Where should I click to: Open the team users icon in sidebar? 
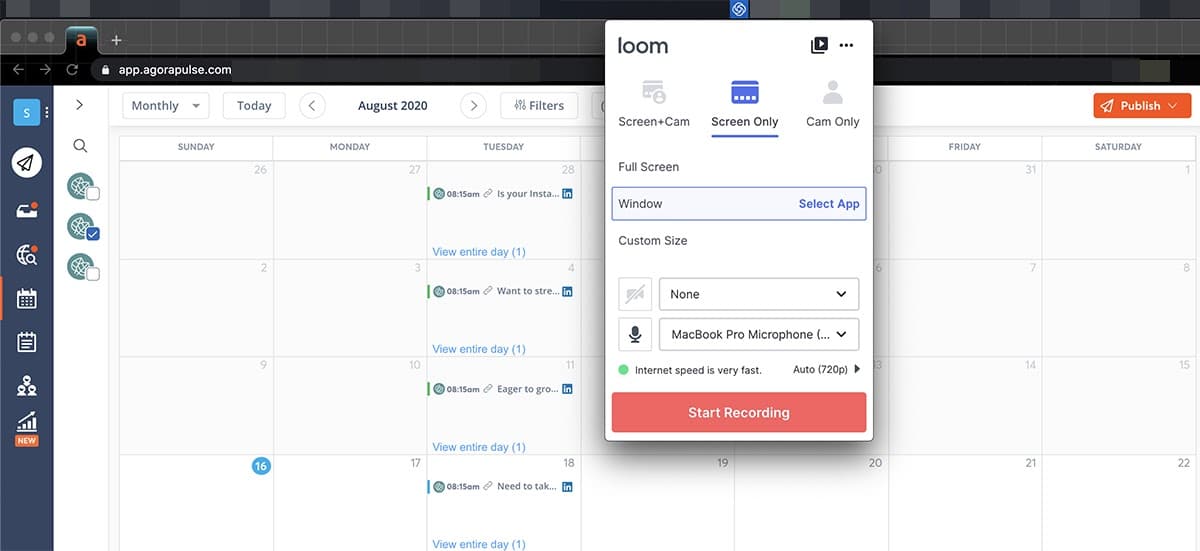(27, 385)
